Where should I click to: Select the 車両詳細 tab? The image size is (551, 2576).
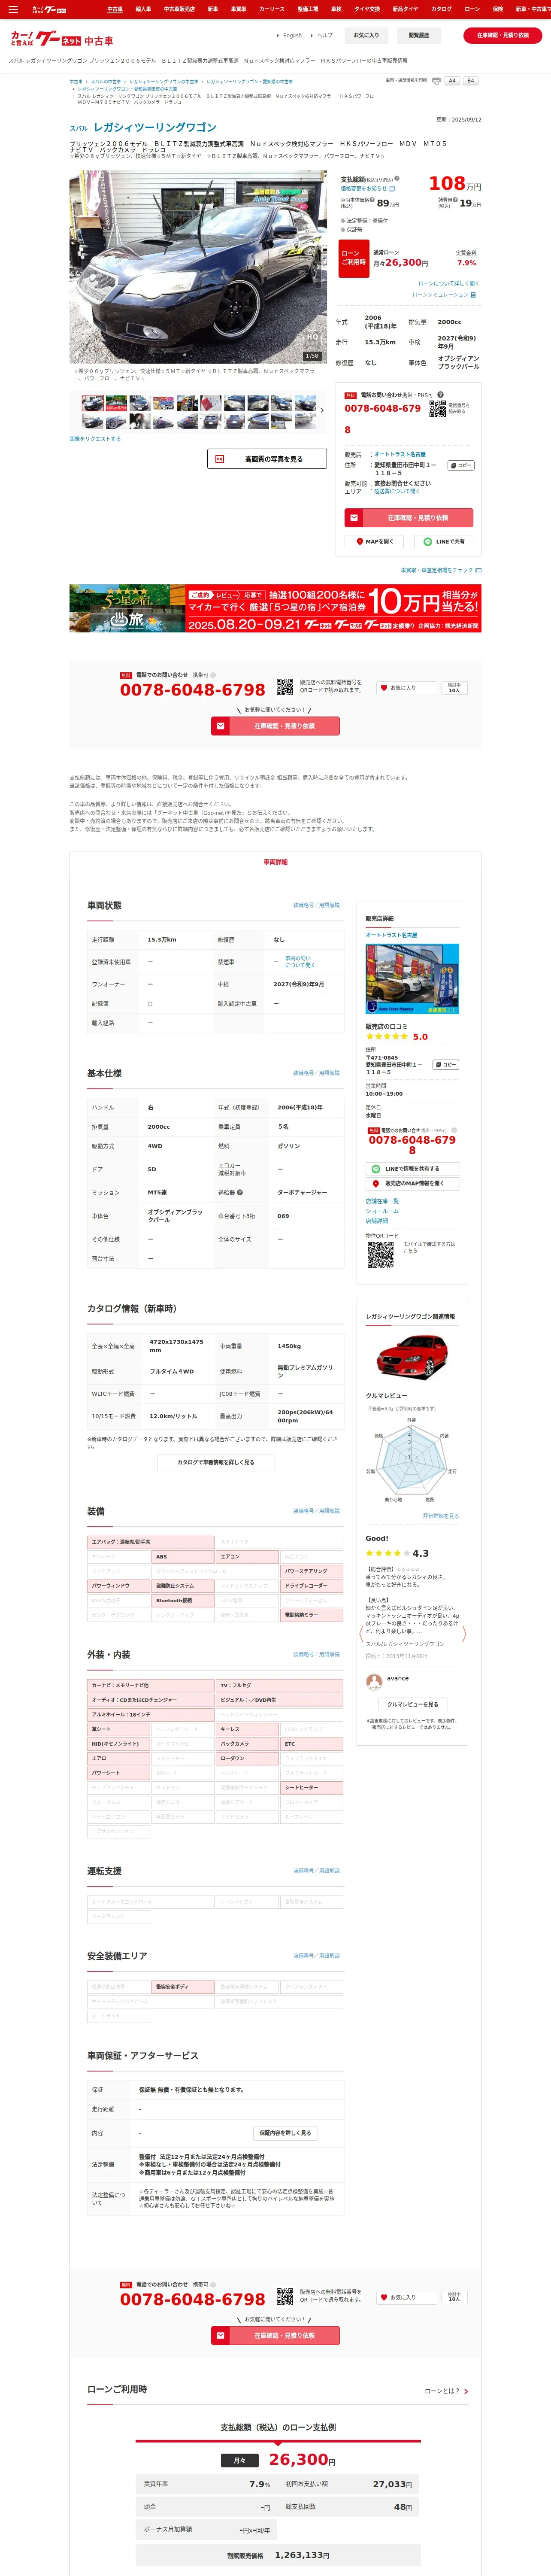tap(275, 862)
